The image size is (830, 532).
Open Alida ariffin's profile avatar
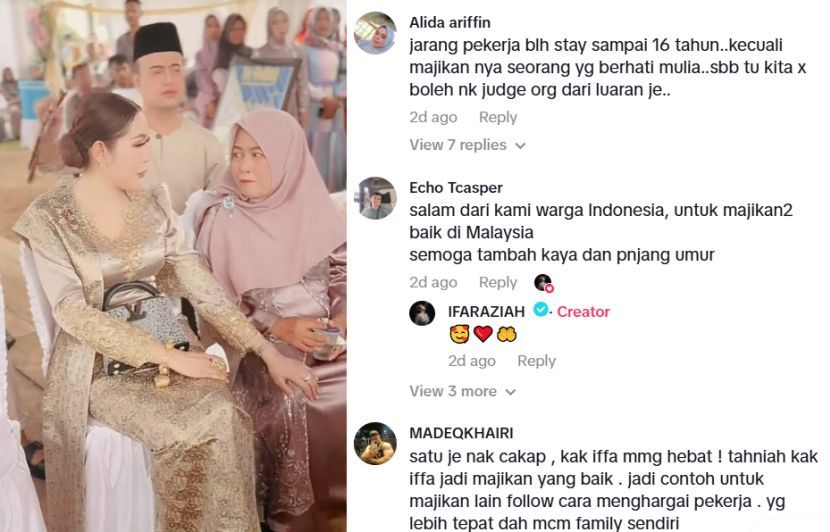tap(375, 33)
